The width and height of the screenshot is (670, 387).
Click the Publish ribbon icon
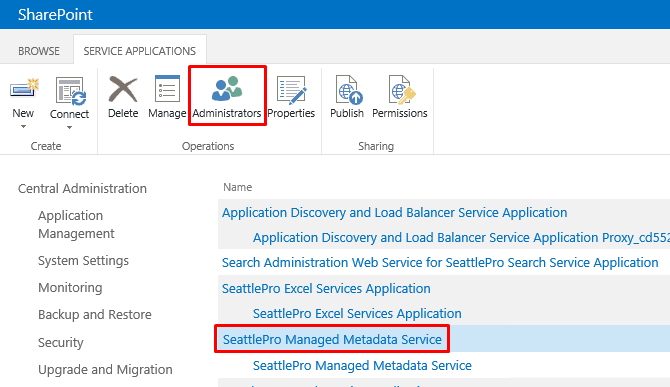(x=349, y=90)
